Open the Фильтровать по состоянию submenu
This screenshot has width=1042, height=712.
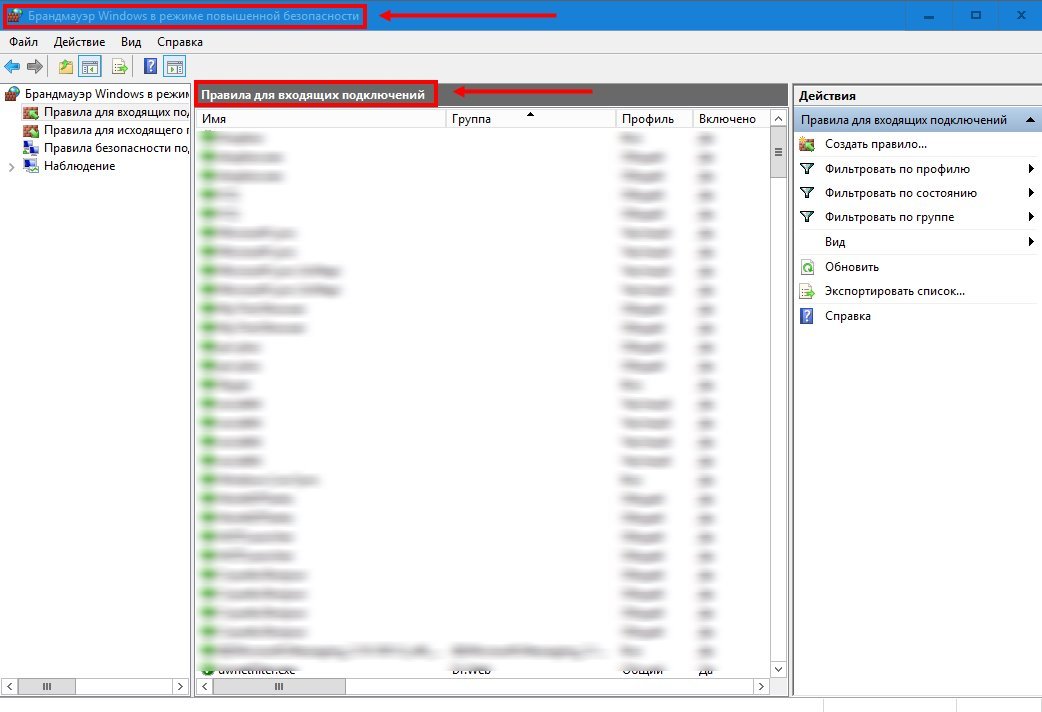[x=1030, y=193]
